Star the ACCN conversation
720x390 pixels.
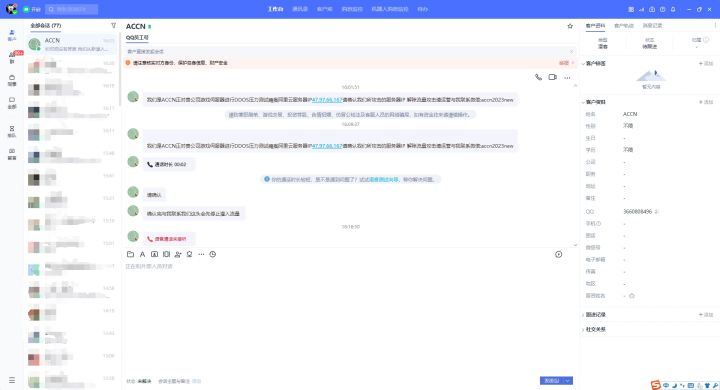pyautogui.click(x=570, y=26)
